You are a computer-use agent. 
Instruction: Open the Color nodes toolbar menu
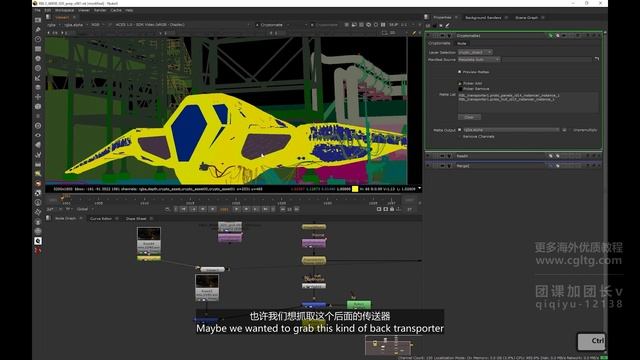[38, 58]
